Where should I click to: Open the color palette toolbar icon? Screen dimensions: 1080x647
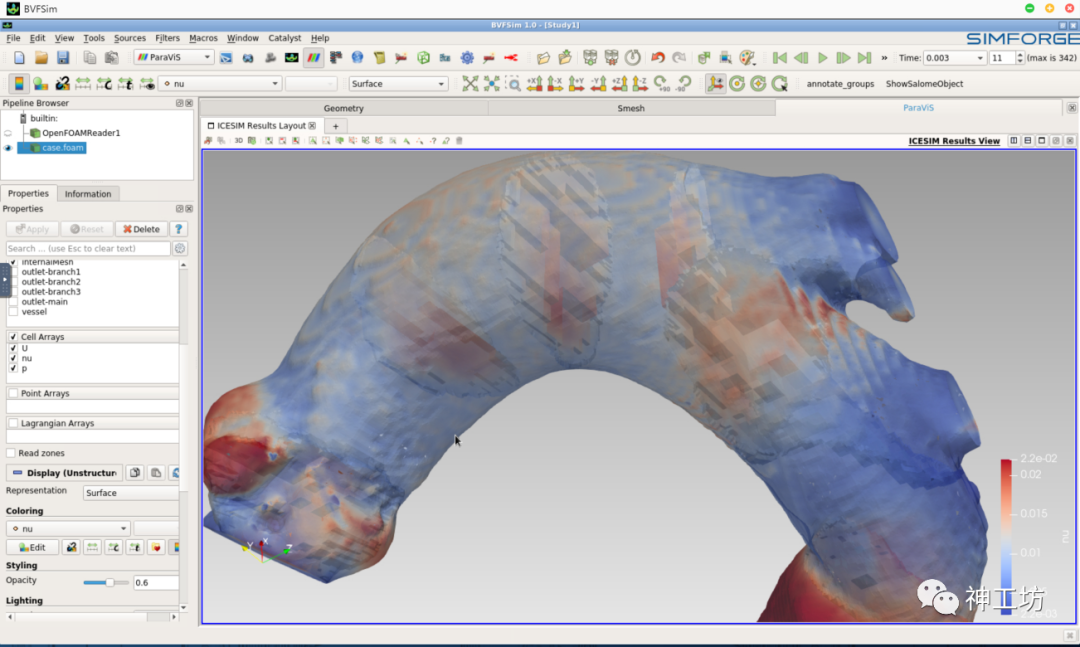747,58
